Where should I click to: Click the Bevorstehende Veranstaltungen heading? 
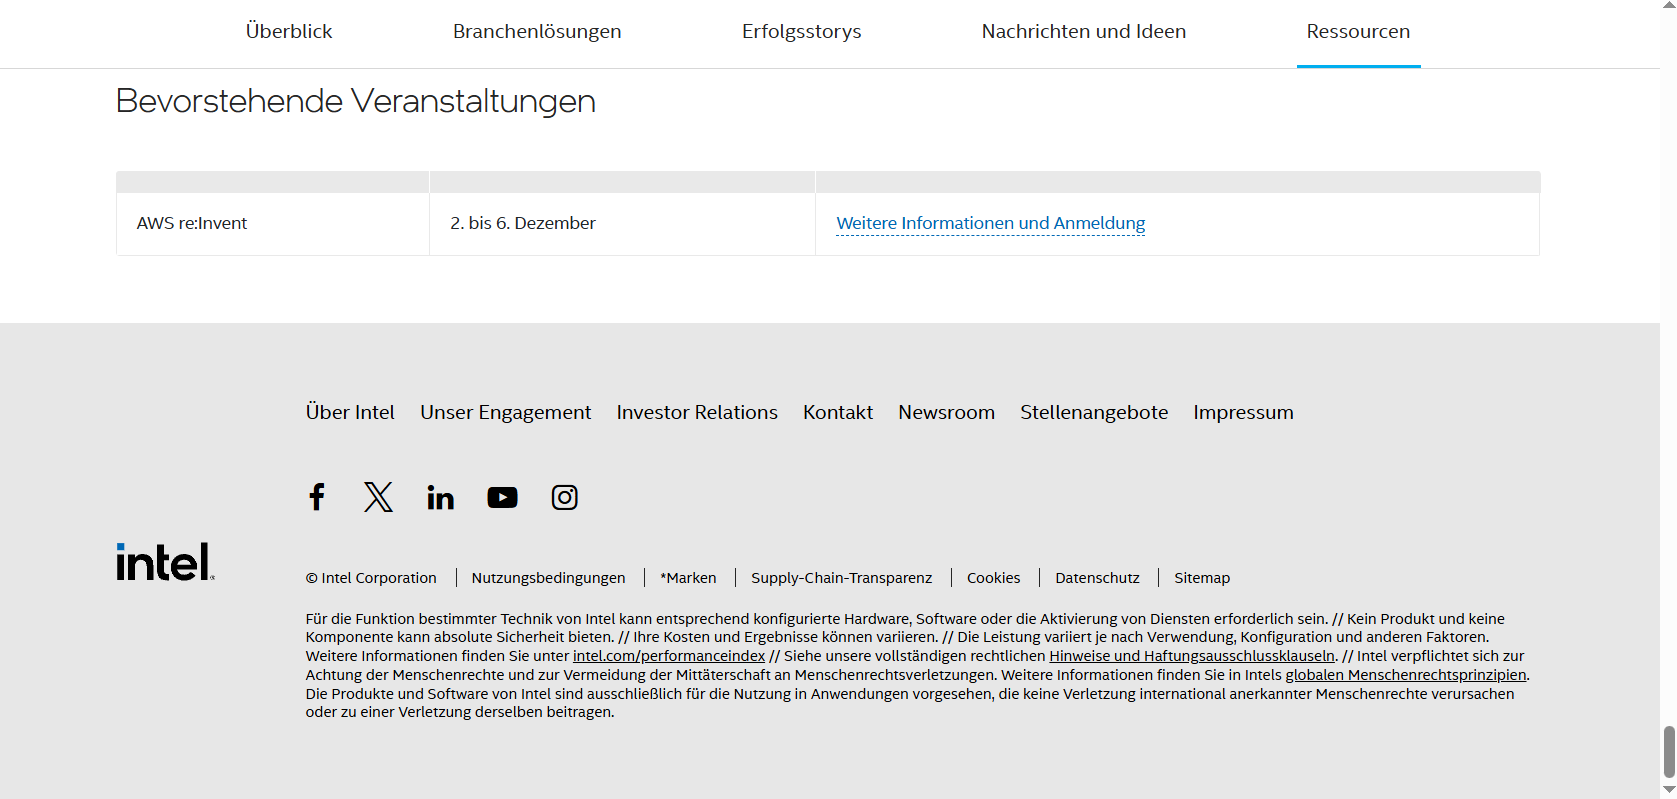click(x=356, y=101)
